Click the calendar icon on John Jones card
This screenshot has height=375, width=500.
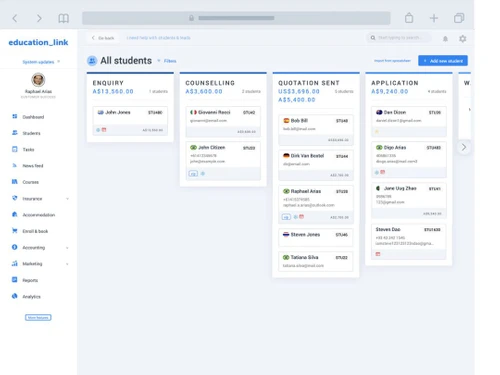coord(104,130)
